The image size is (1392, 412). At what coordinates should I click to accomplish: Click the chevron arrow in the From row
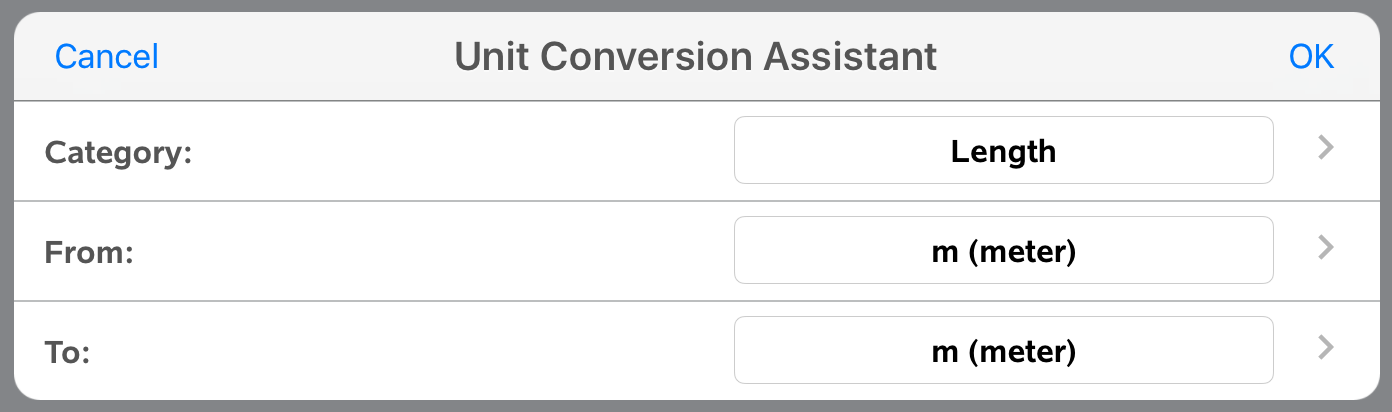[x=1326, y=248]
